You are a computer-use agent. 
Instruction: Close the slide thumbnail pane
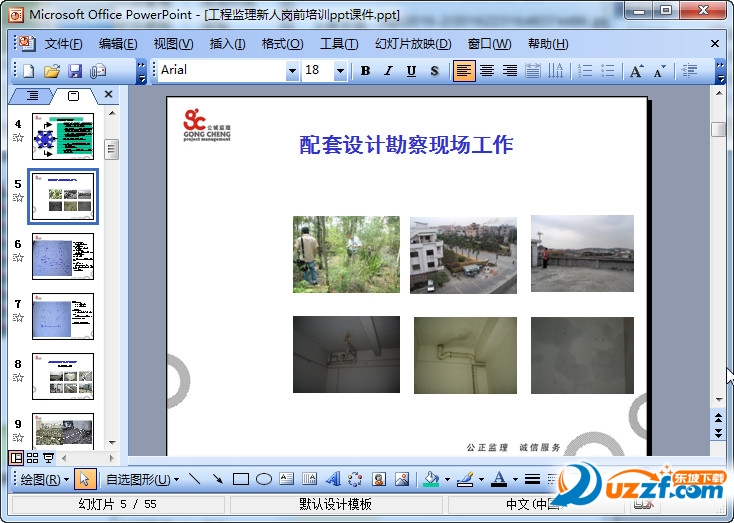coord(109,94)
